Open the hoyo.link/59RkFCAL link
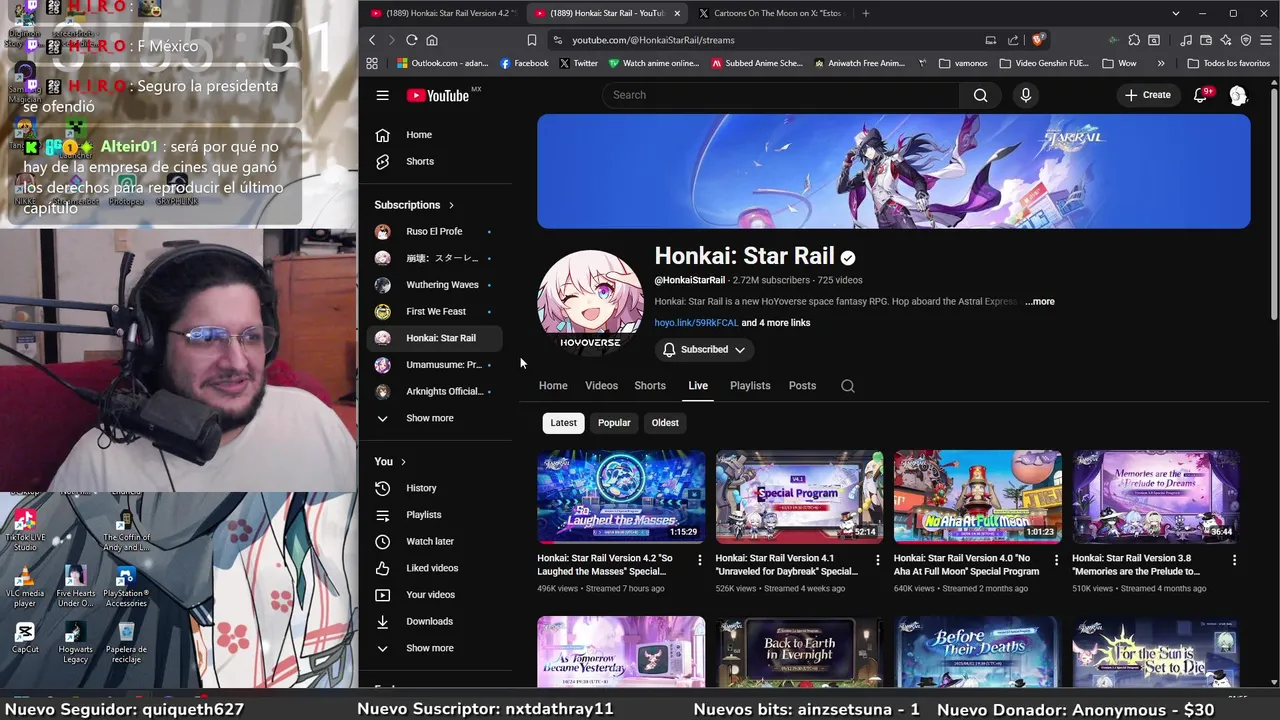The image size is (1280, 720). coord(696,323)
